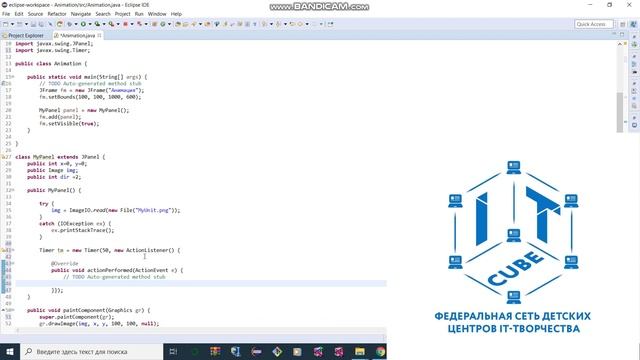The height and width of the screenshot is (360, 640).
Task: Click the editor scroll-up arrow
Action: pos(620,44)
